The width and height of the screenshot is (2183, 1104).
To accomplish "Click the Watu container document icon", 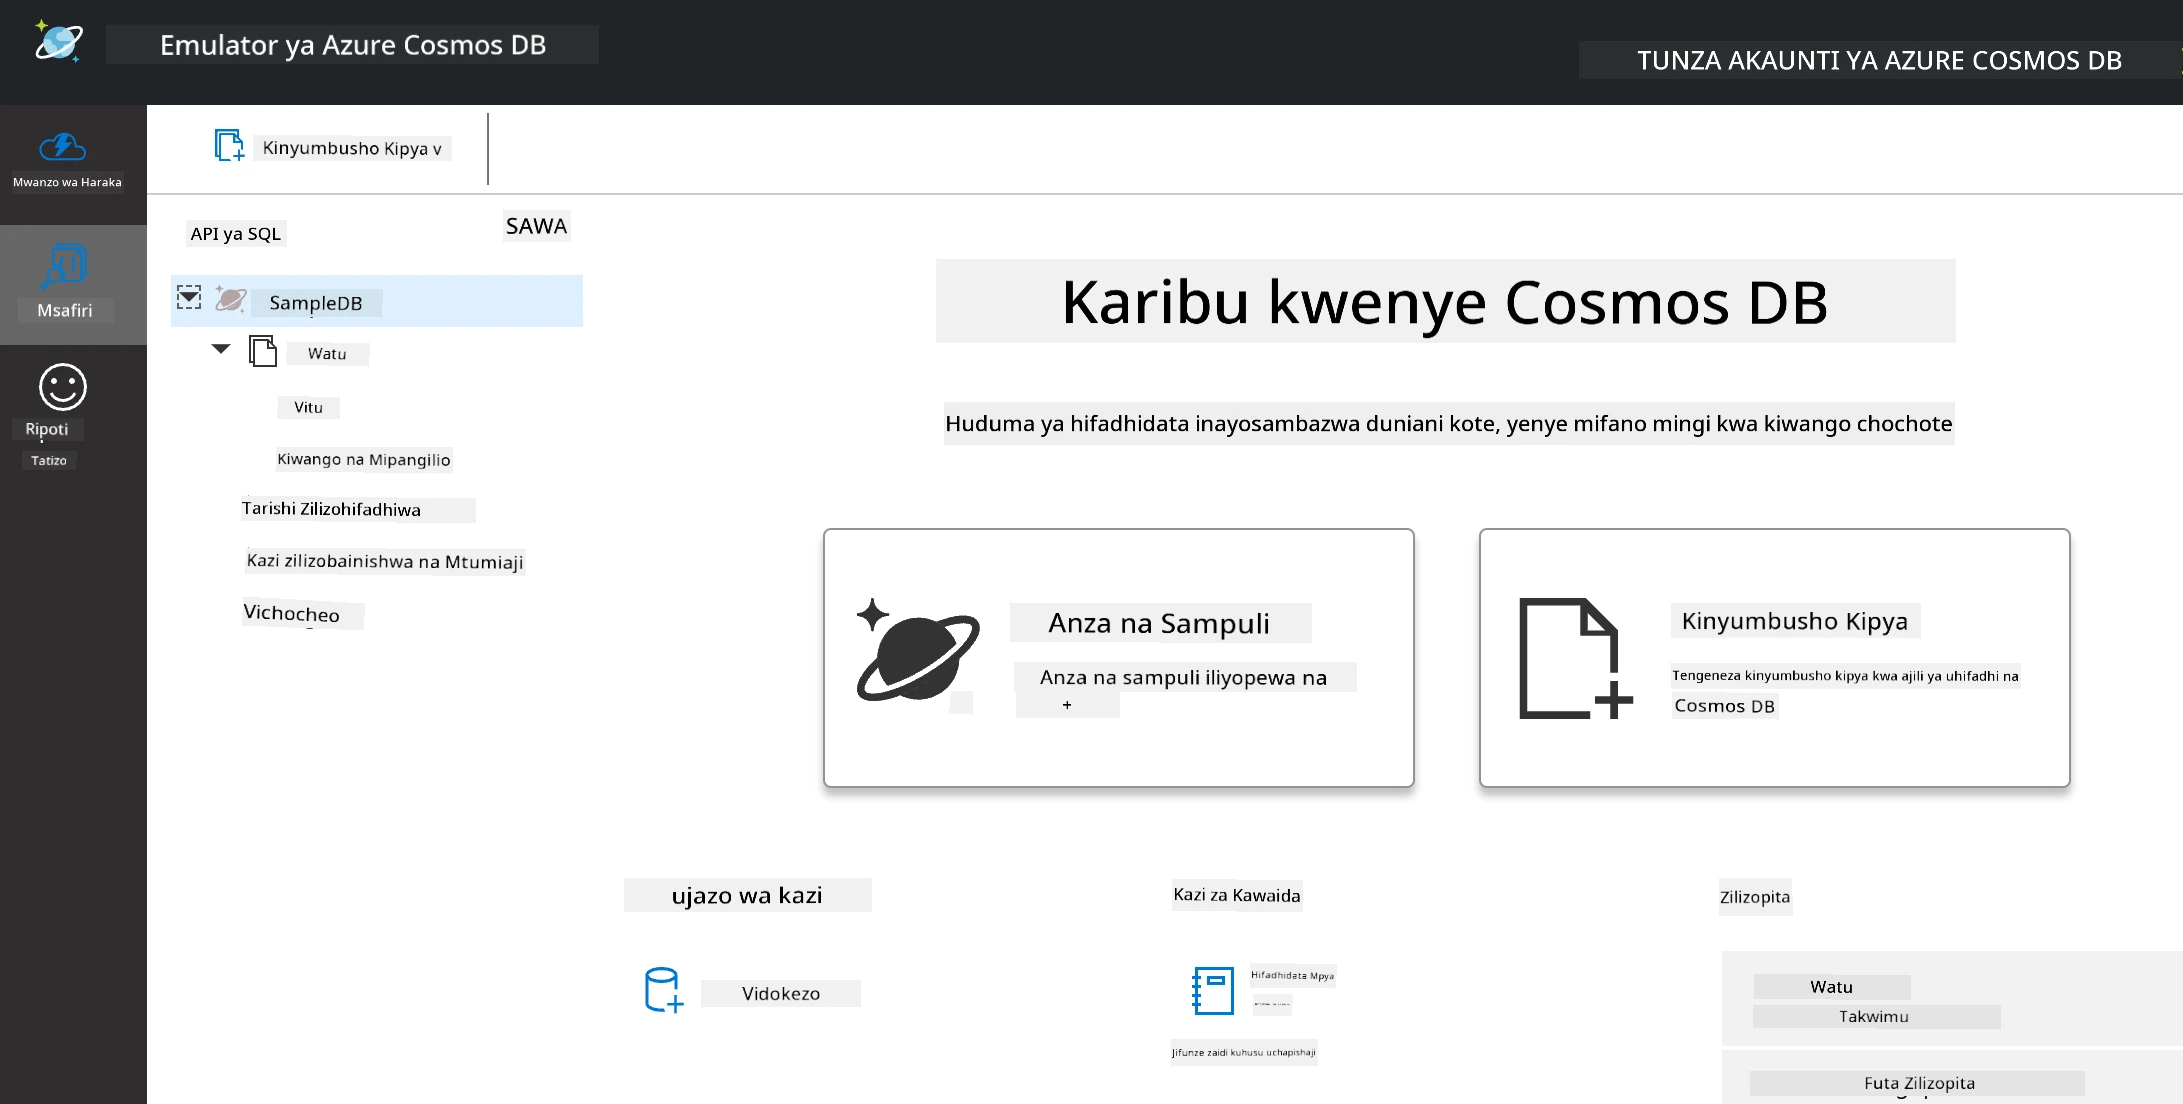I will pos(263,352).
